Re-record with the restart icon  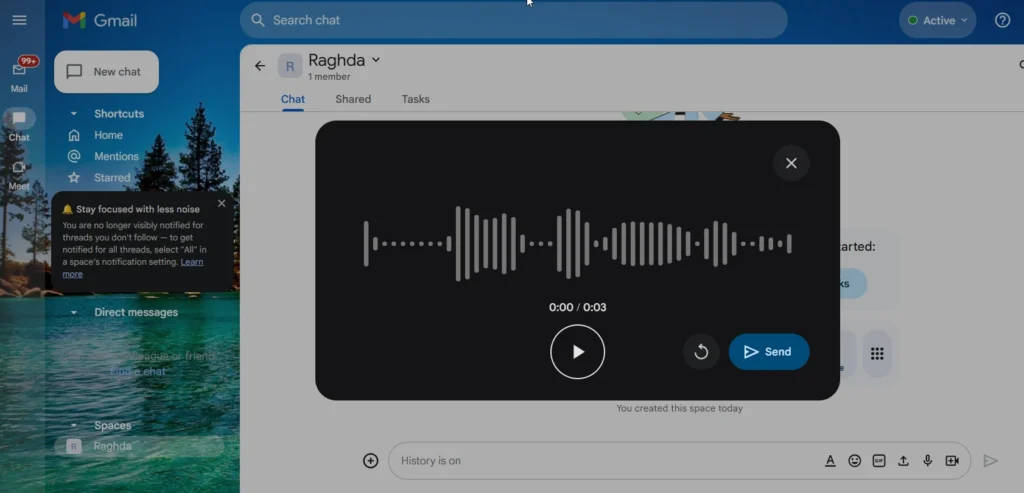coord(701,352)
